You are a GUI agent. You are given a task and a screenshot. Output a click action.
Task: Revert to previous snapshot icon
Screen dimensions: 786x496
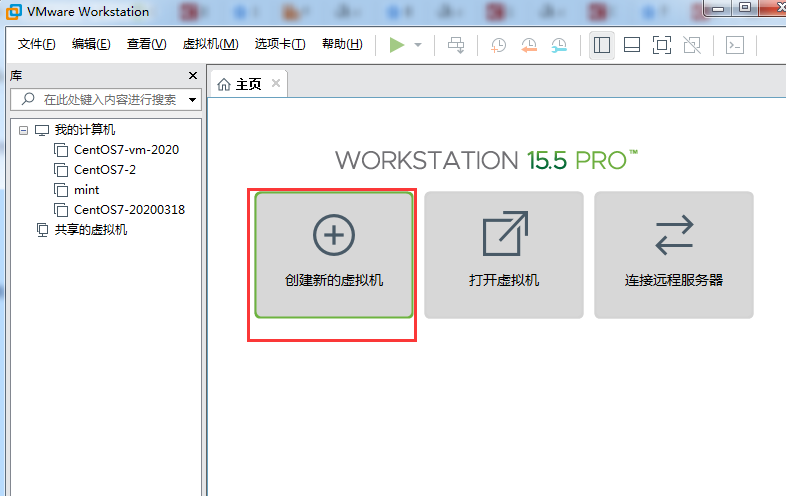(529, 45)
